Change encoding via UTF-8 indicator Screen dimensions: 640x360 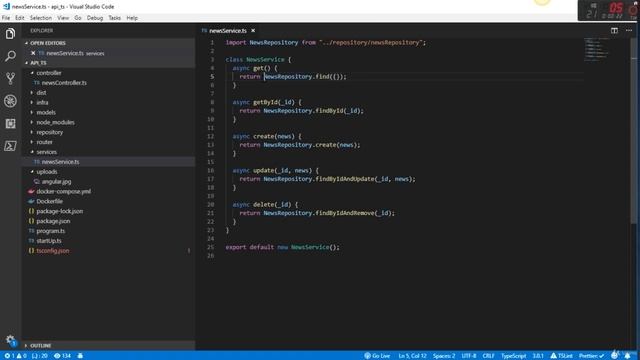(x=469, y=356)
